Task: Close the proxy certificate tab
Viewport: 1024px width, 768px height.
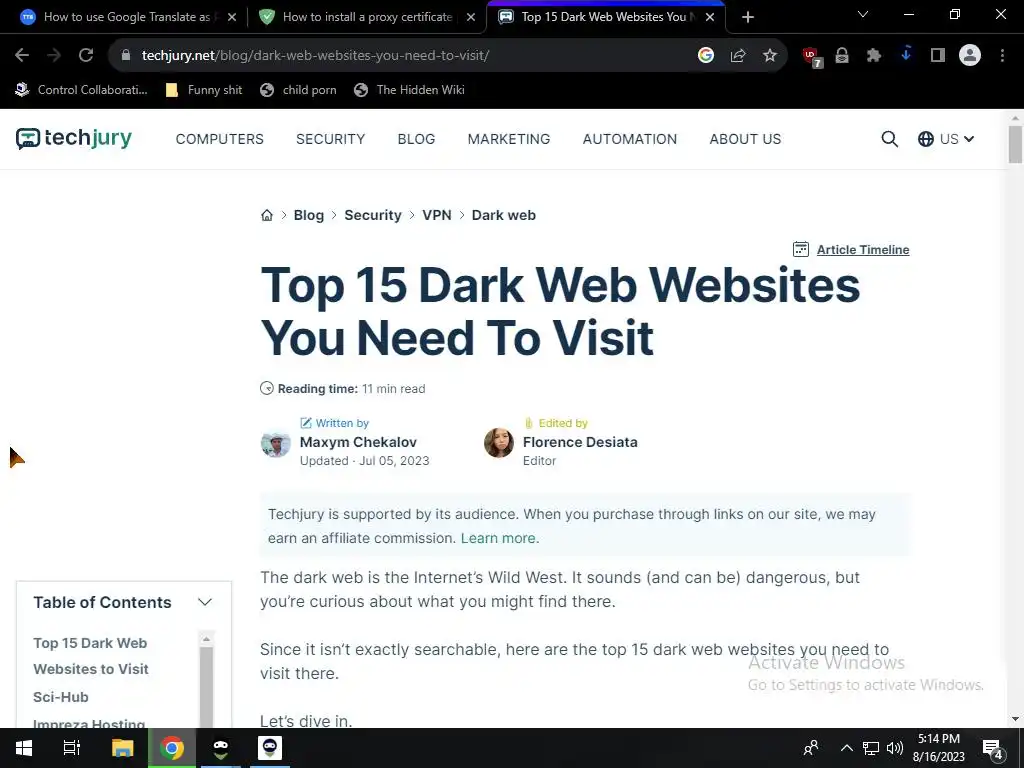Action: [471, 17]
